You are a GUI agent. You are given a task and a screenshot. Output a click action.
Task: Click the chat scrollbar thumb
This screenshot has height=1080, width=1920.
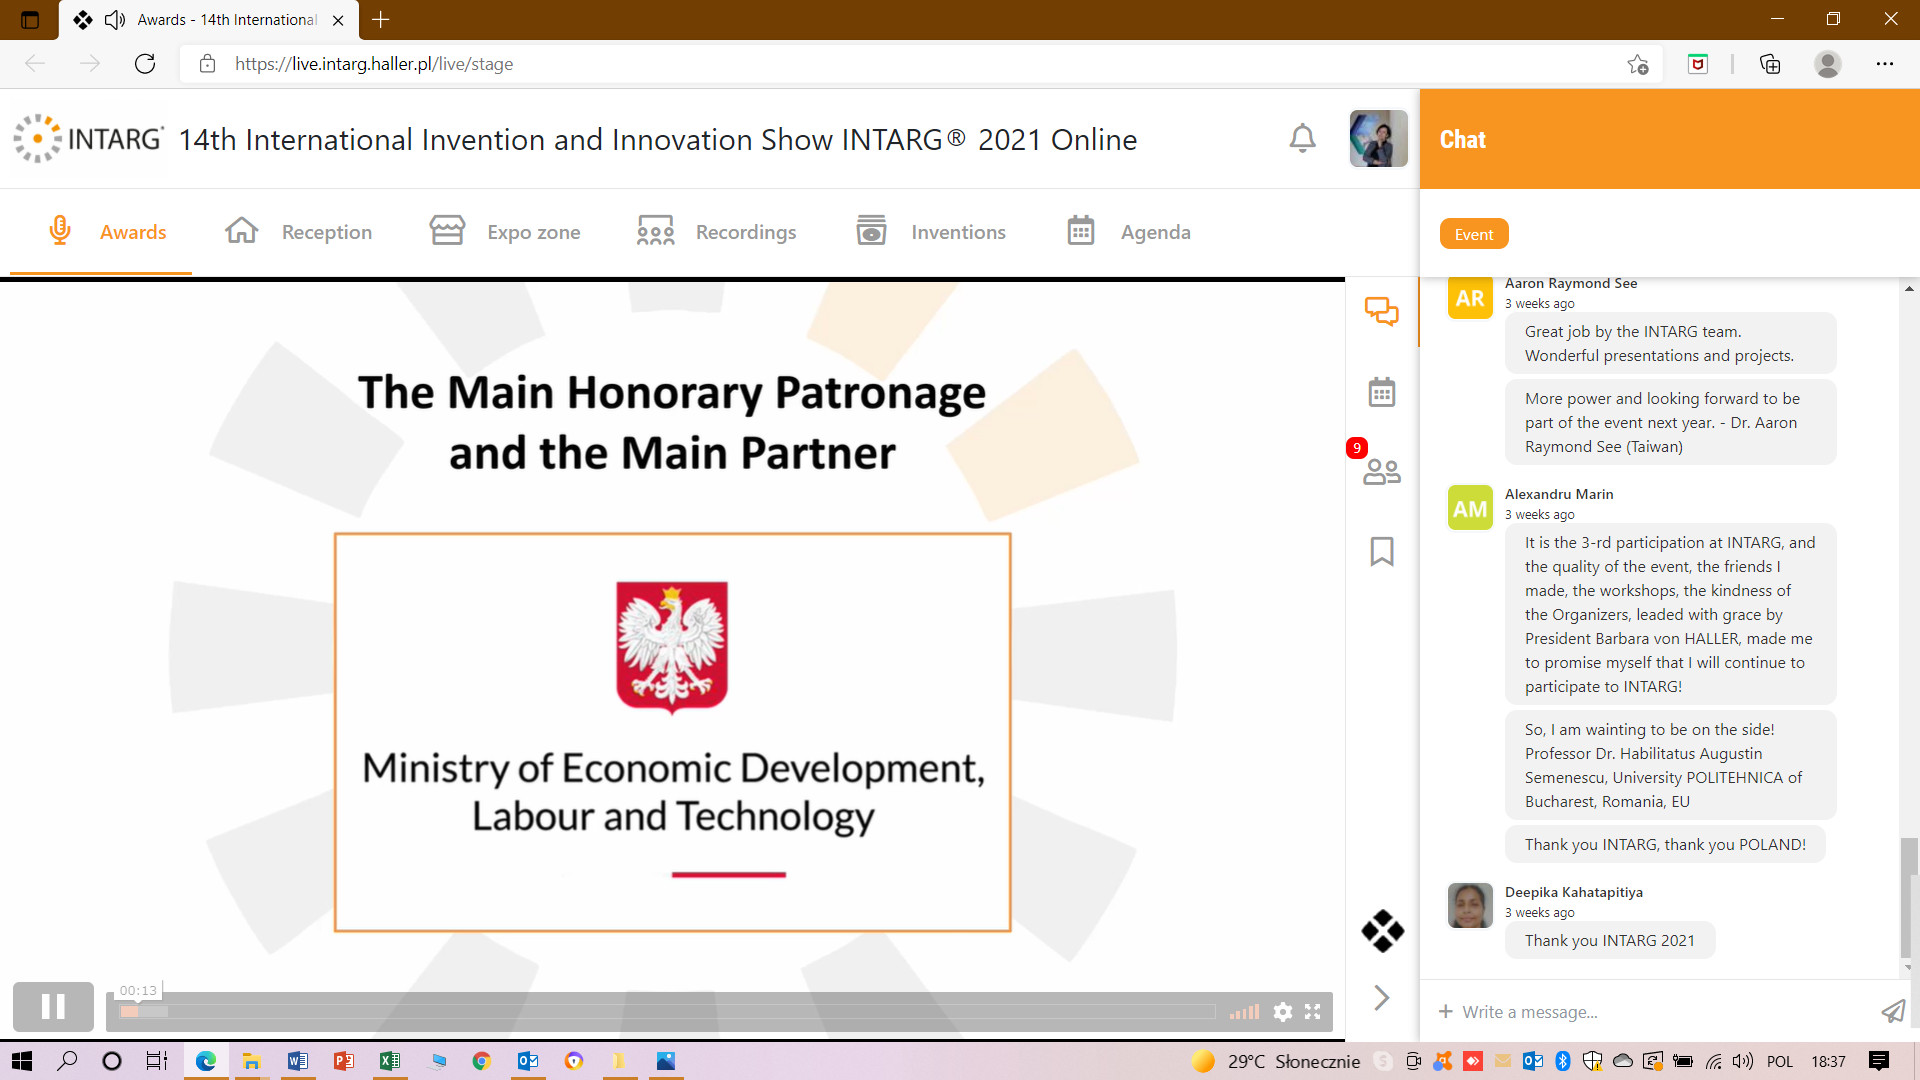(x=1909, y=897)
